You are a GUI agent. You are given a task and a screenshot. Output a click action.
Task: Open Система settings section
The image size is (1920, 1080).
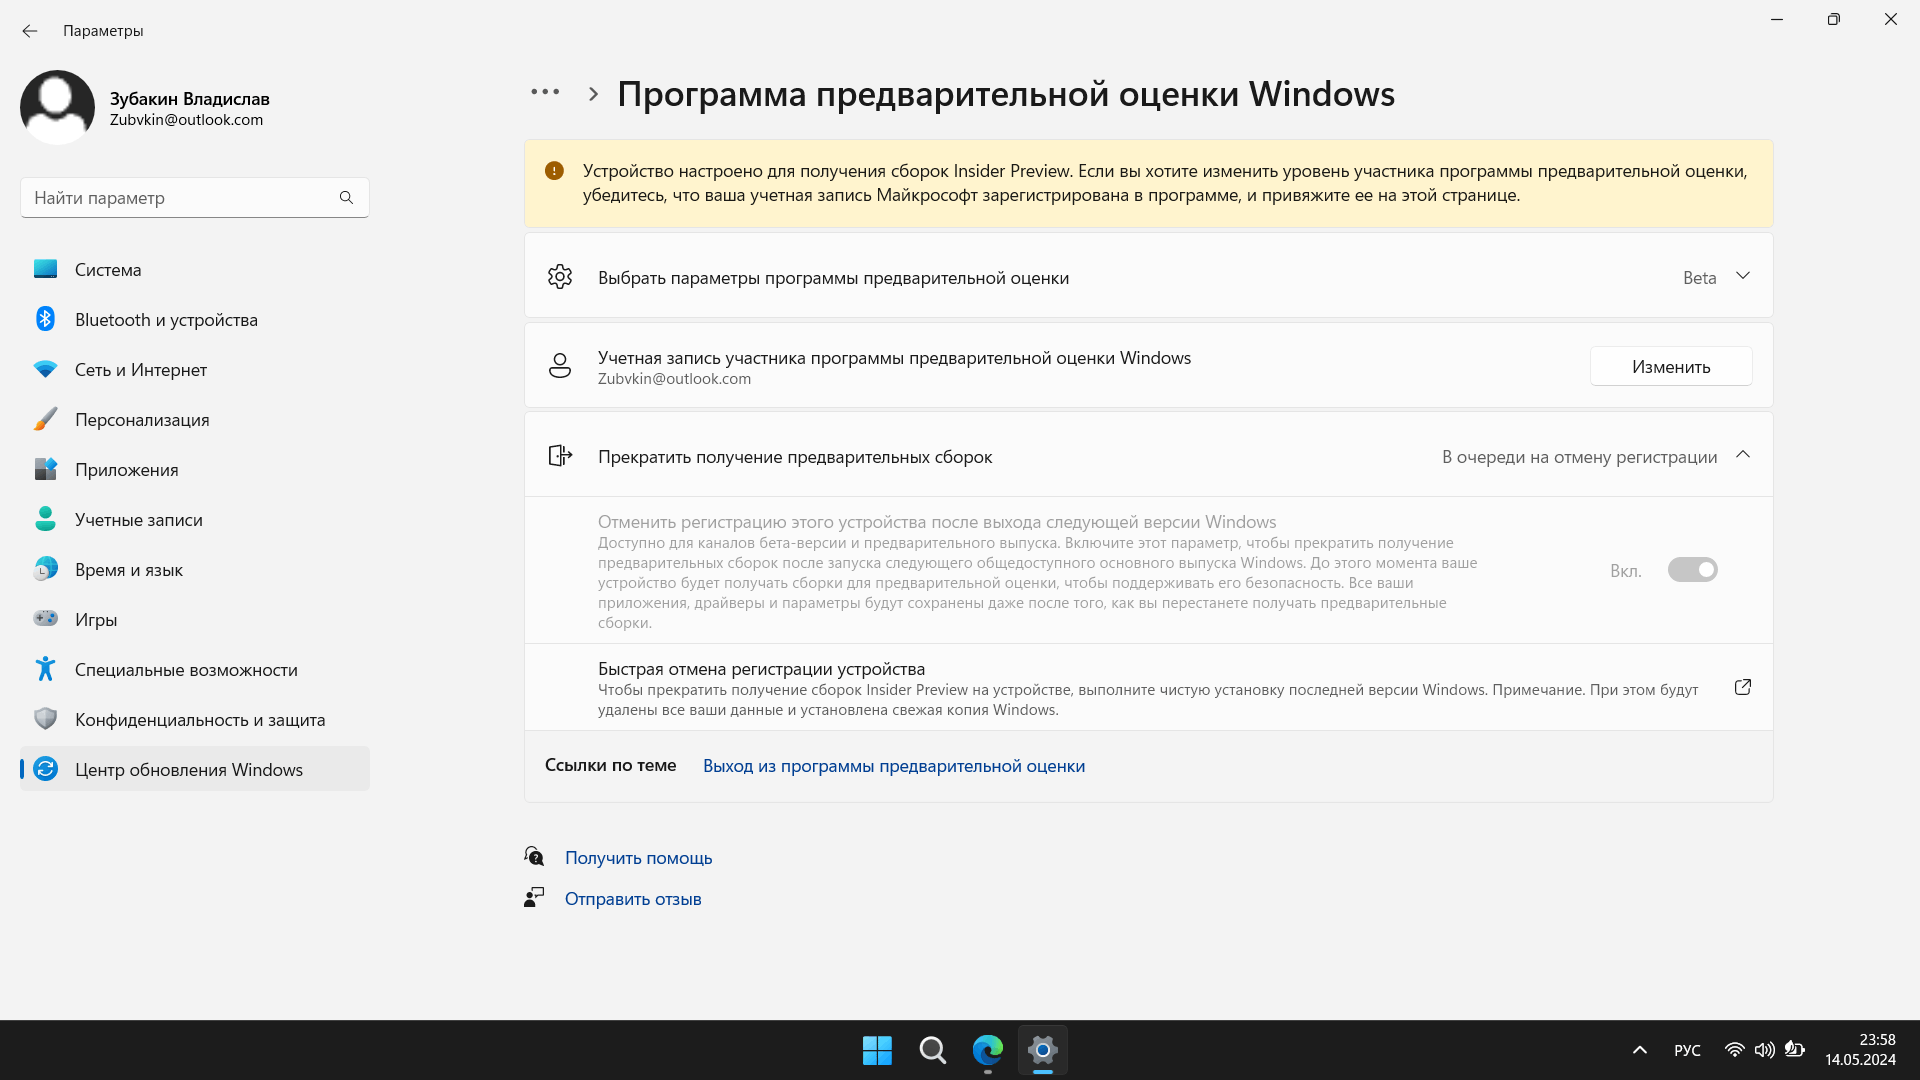click(195, 269)
